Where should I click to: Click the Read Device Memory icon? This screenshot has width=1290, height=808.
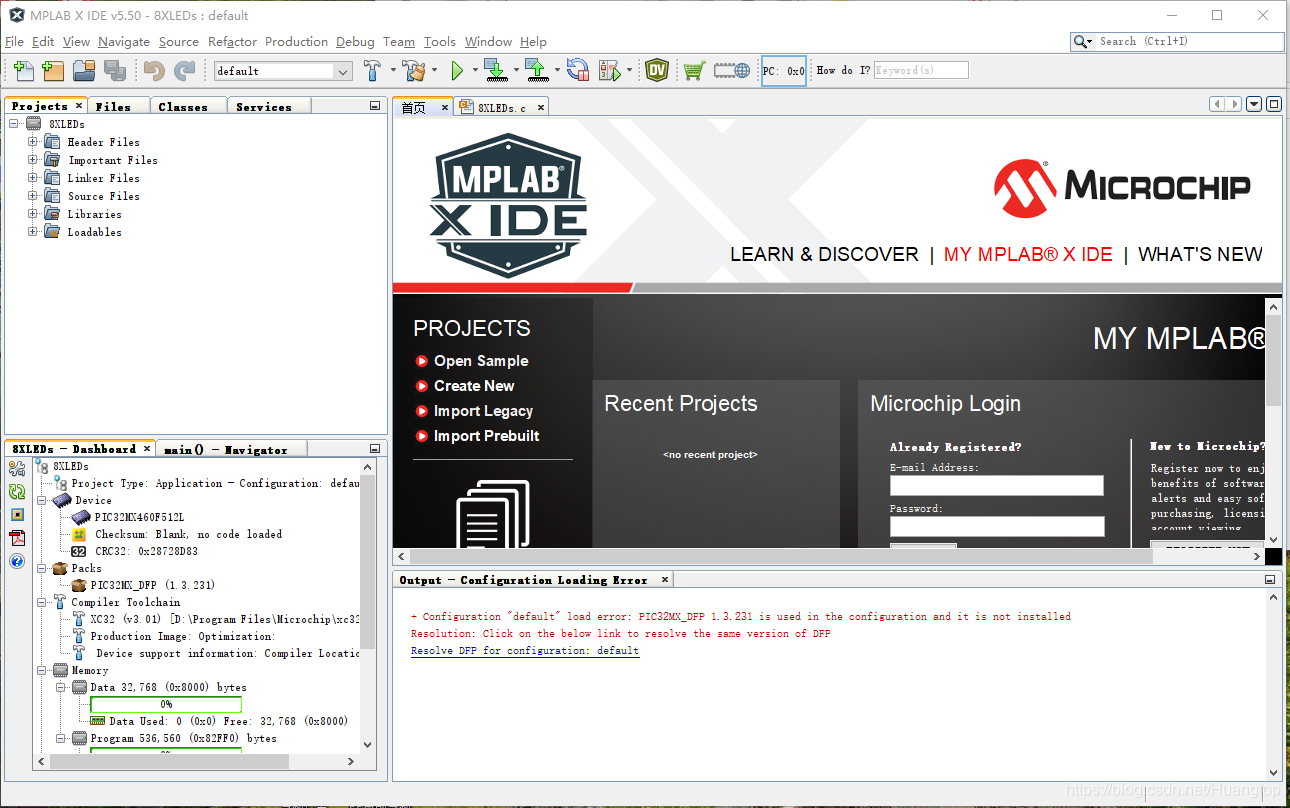click(538, 70)
